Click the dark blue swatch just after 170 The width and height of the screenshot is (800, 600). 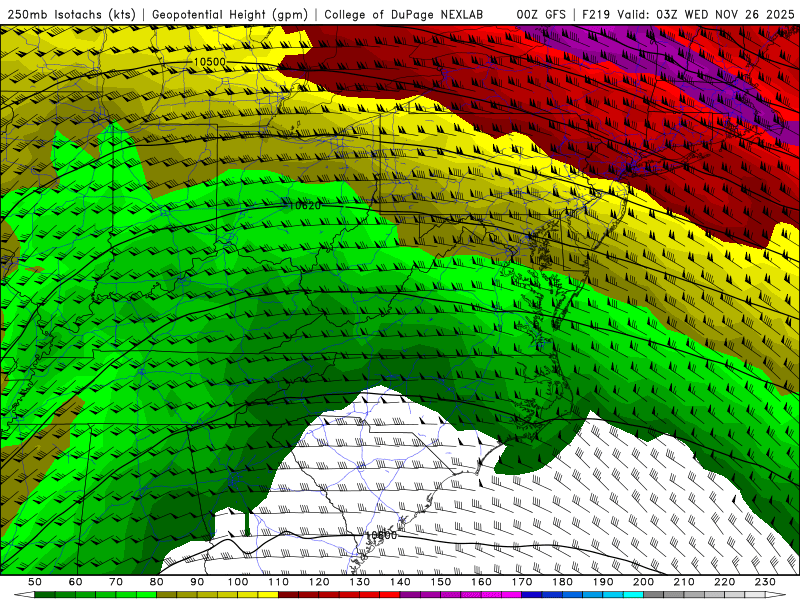[532, 595]
